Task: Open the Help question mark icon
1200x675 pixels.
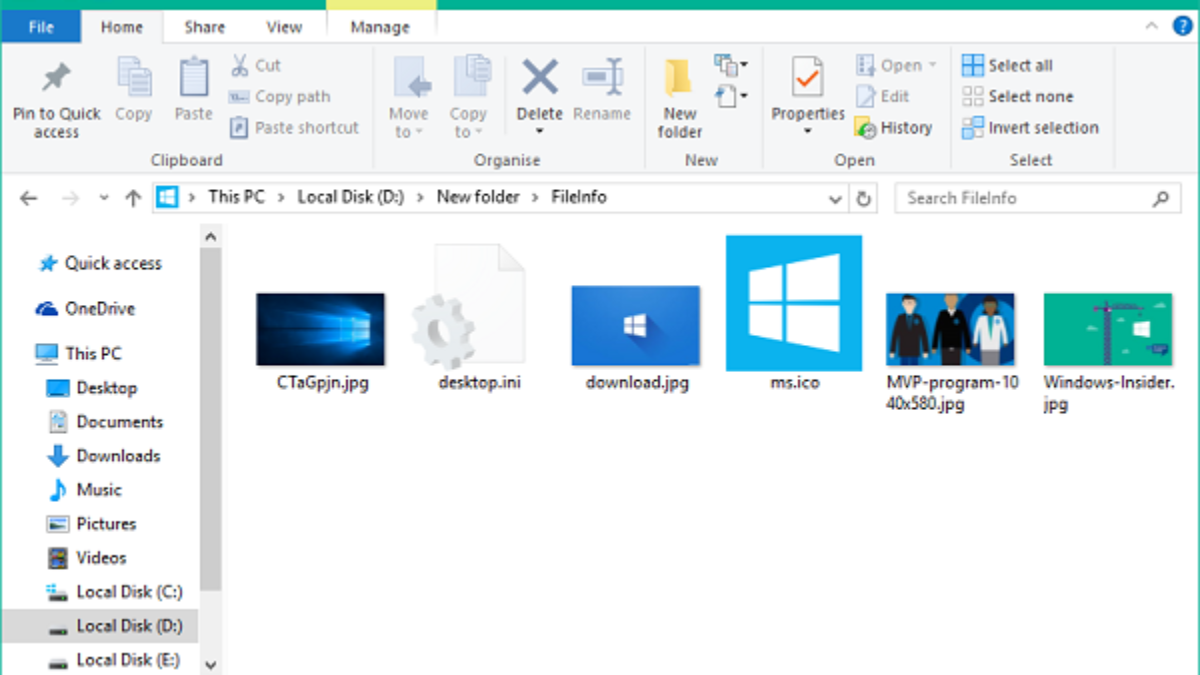Action: [1182, 26]
